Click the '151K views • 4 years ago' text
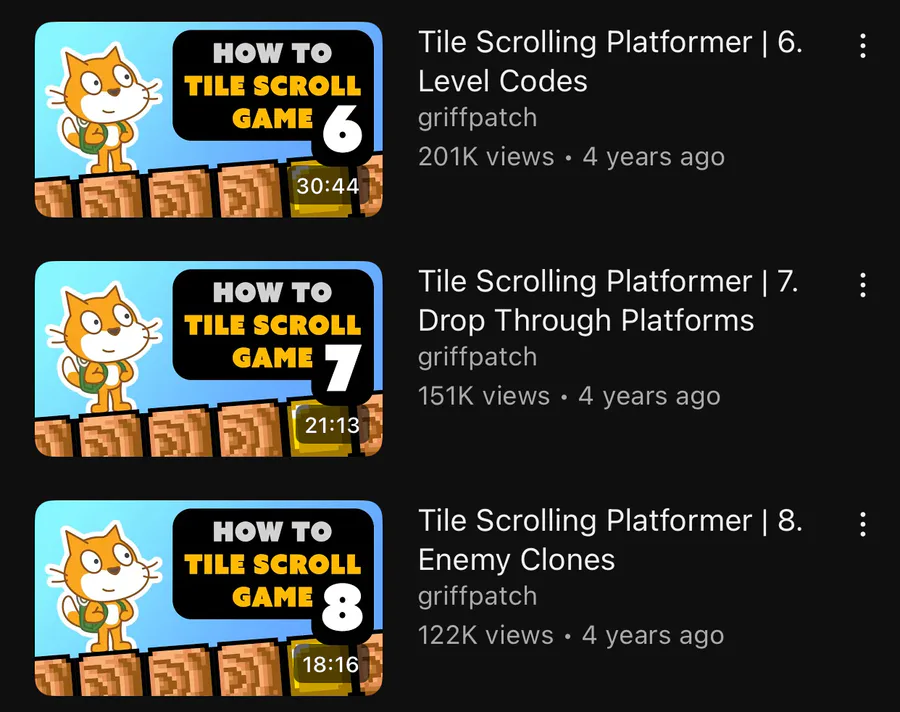 tap(569, 396)
